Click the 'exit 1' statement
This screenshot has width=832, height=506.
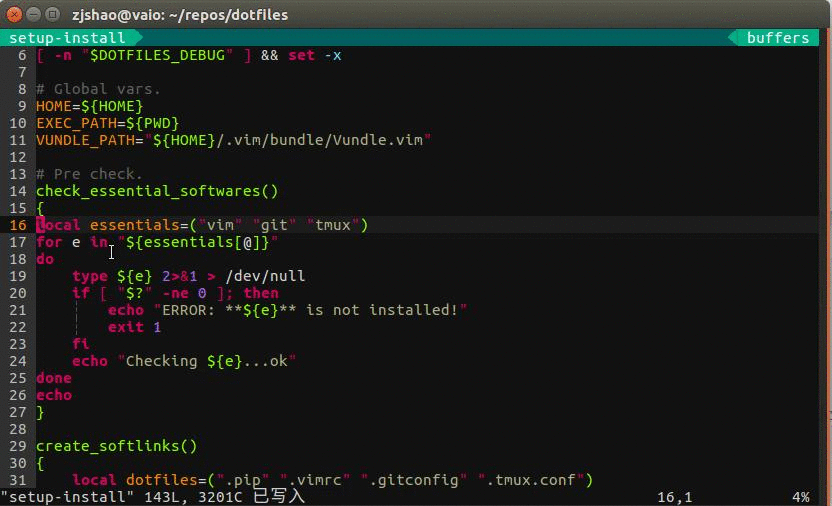pyautogui.click(x=135, y=327)
